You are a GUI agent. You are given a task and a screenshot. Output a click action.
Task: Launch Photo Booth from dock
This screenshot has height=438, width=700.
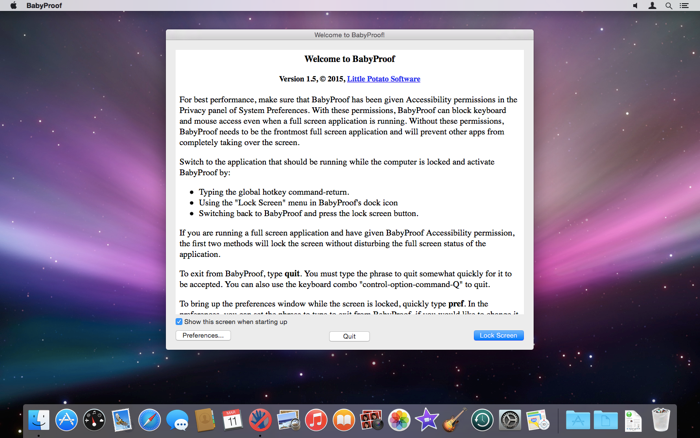(371, 420)
